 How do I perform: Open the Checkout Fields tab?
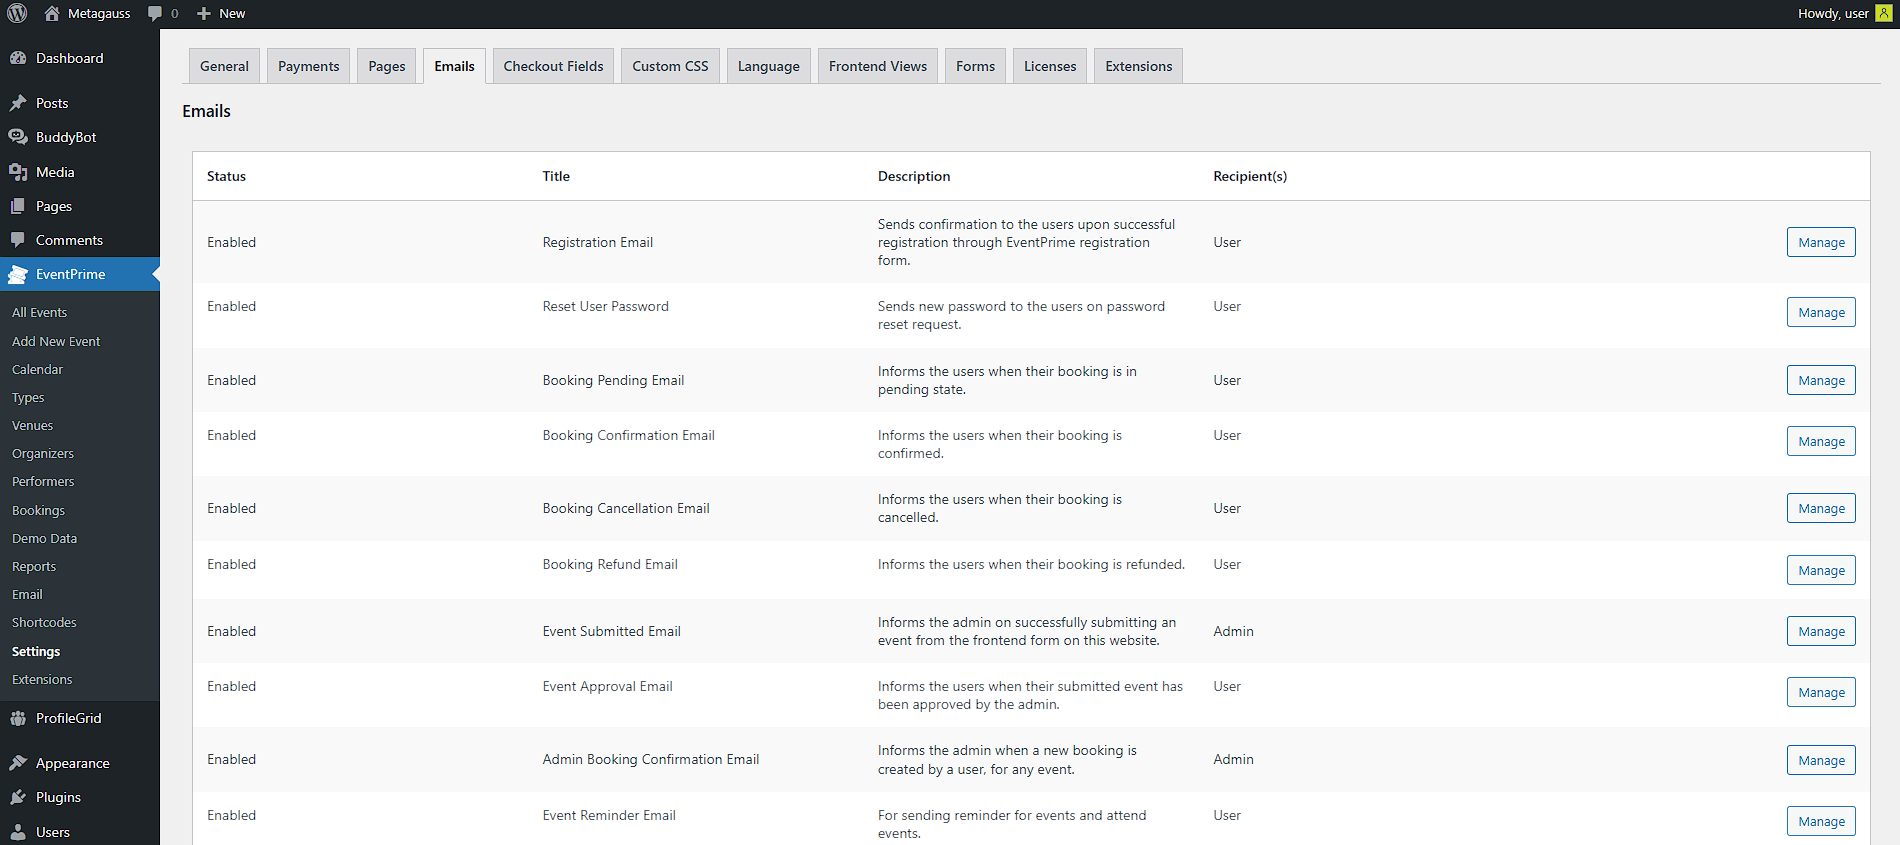(x=553, y=66)
